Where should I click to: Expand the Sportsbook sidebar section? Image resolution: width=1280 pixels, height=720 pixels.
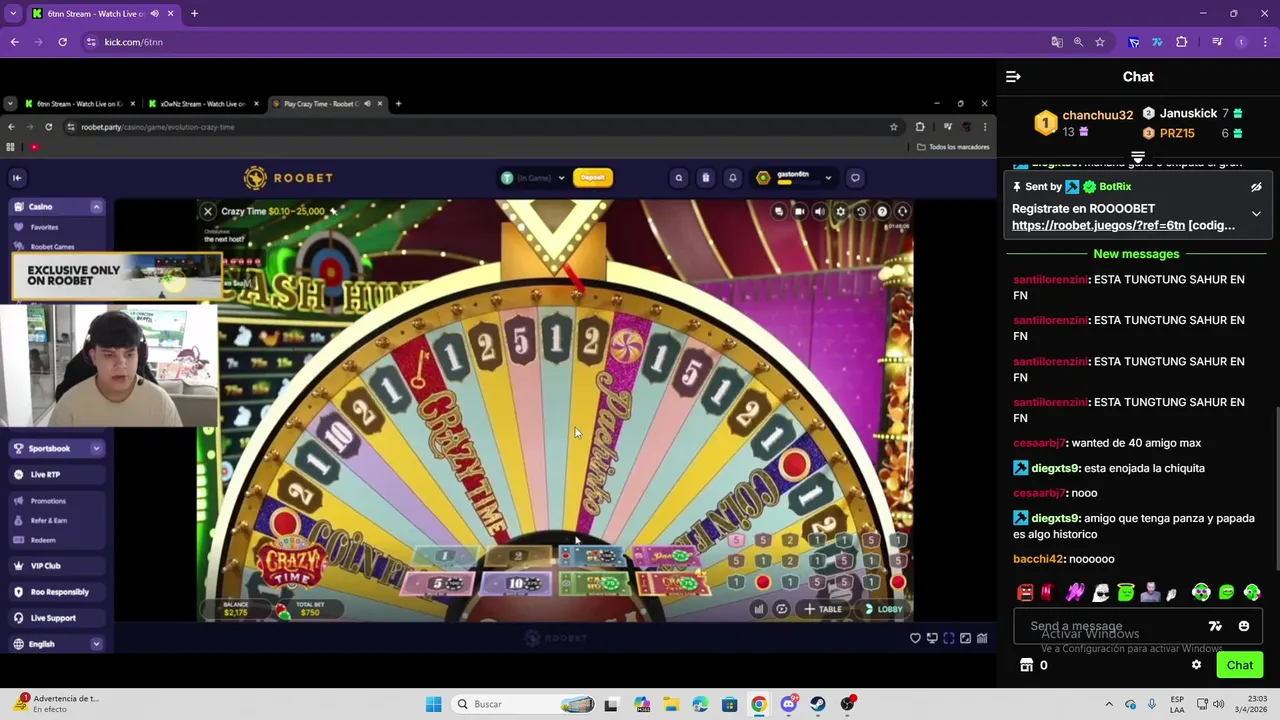point(96,449)
